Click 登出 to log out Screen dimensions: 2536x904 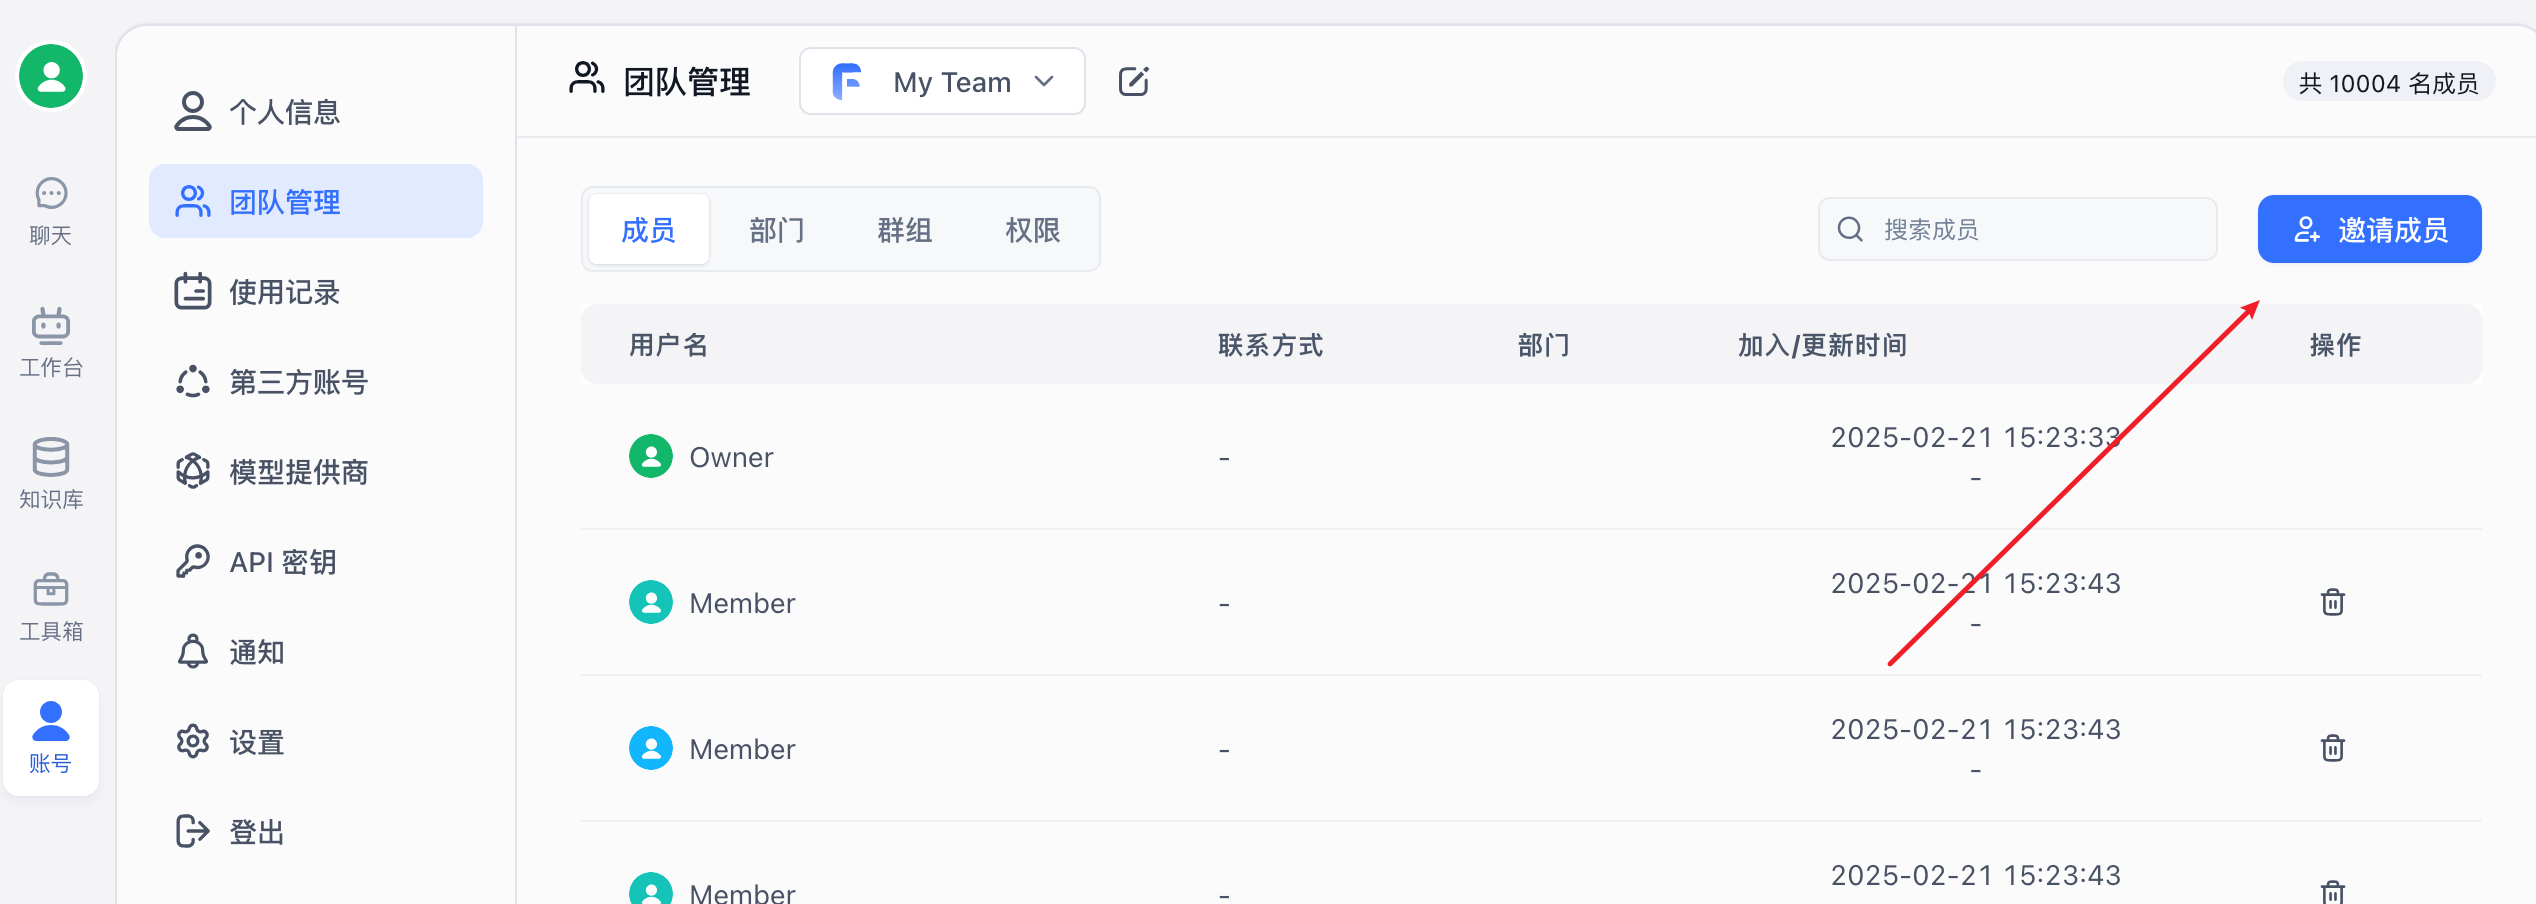(257, 832)
